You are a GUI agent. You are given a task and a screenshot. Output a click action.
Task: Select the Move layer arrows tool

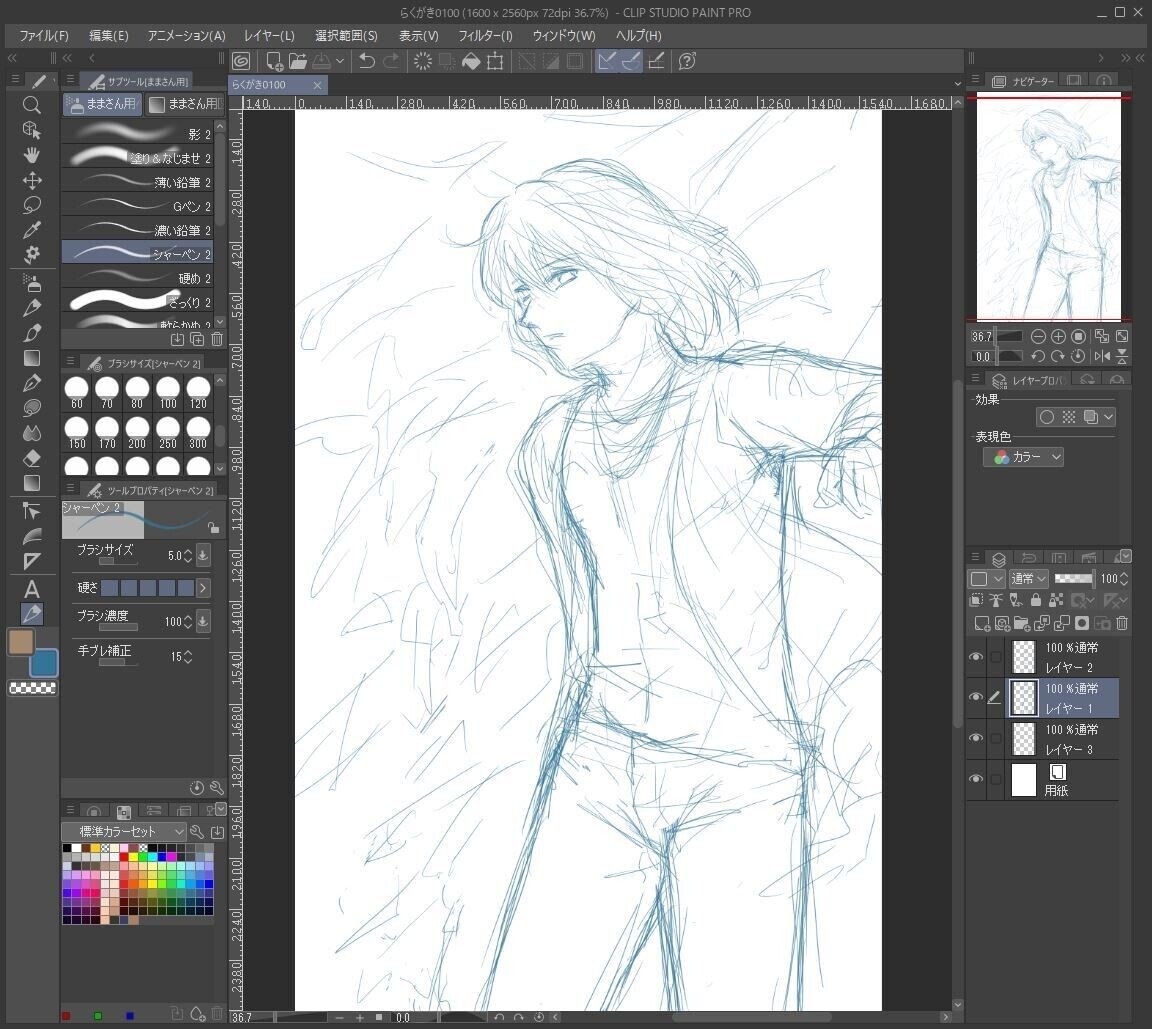31,180
